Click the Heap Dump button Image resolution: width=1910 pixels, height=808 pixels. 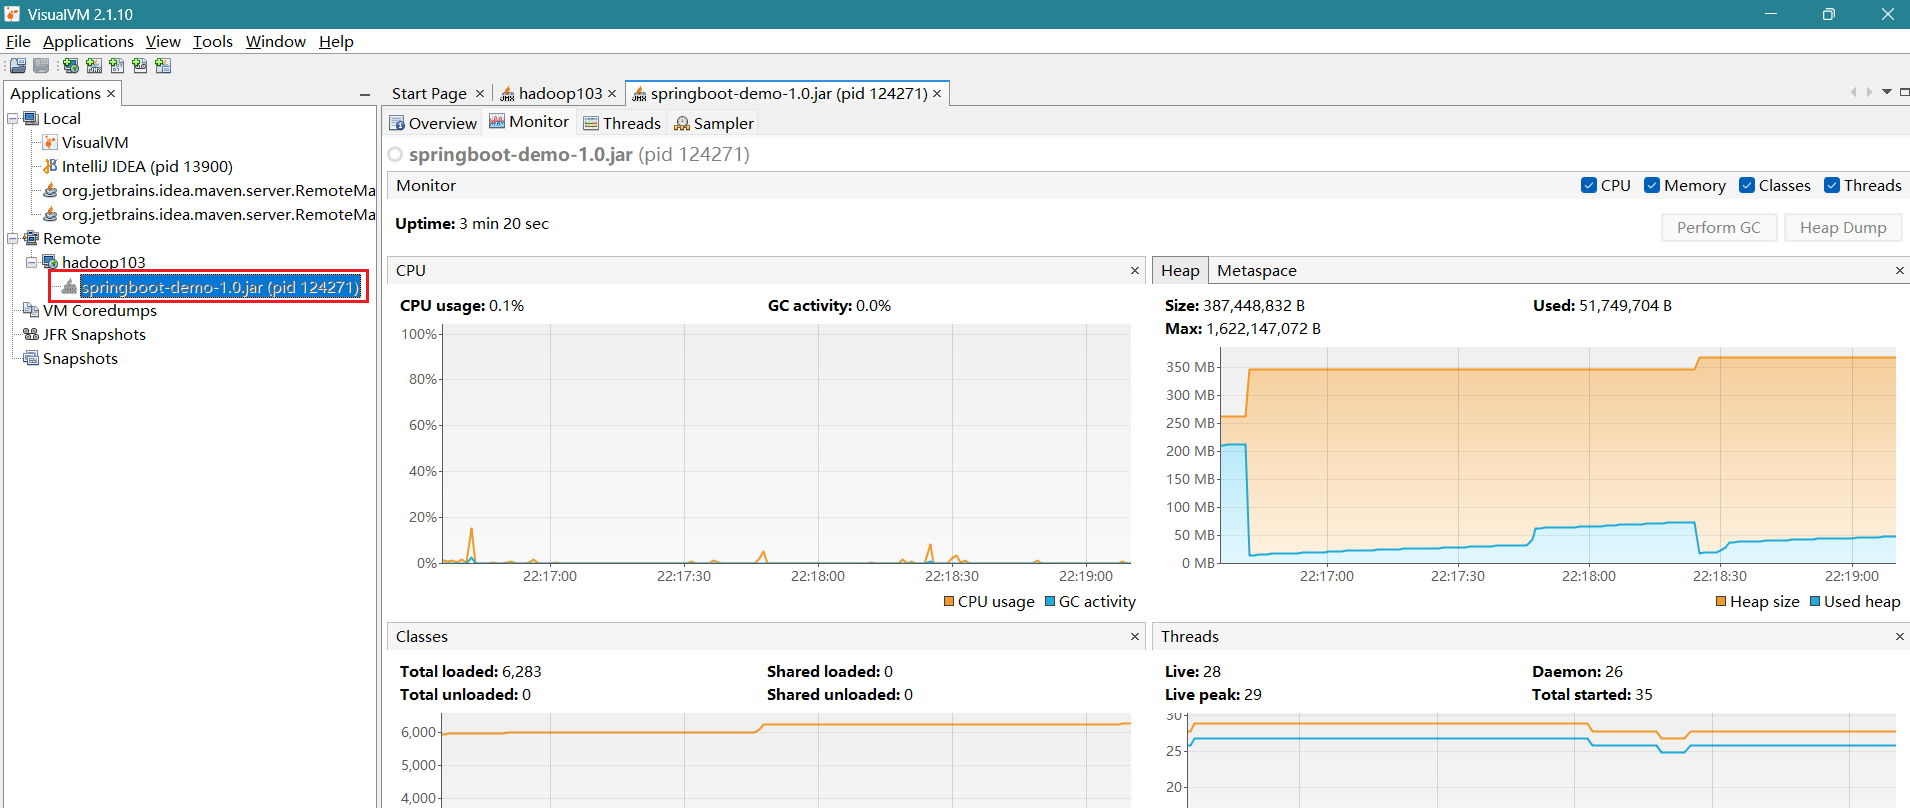pyautogui.click(x=1842, y=228)
